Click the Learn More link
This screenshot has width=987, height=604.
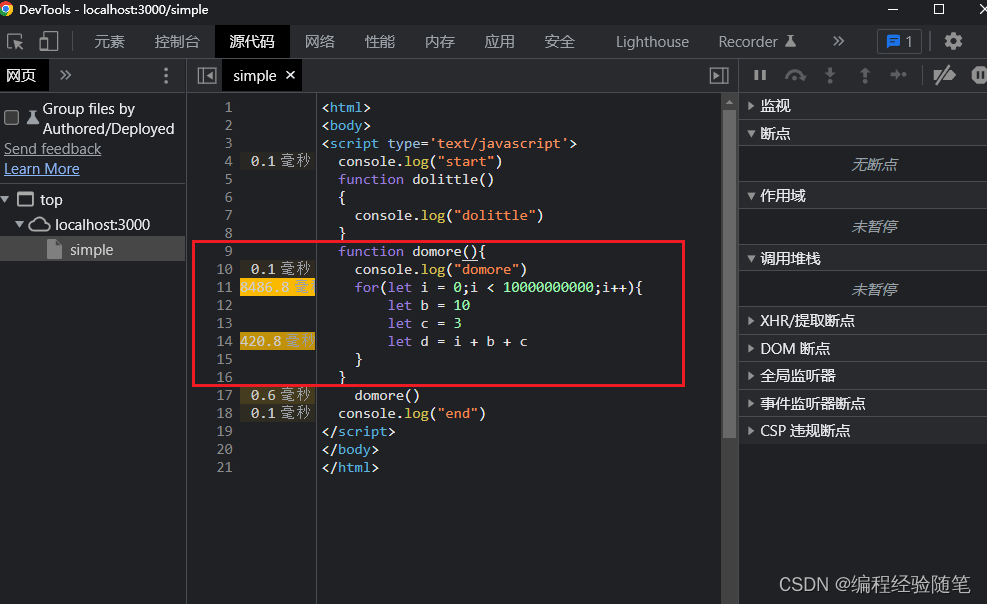click(41, 168)
